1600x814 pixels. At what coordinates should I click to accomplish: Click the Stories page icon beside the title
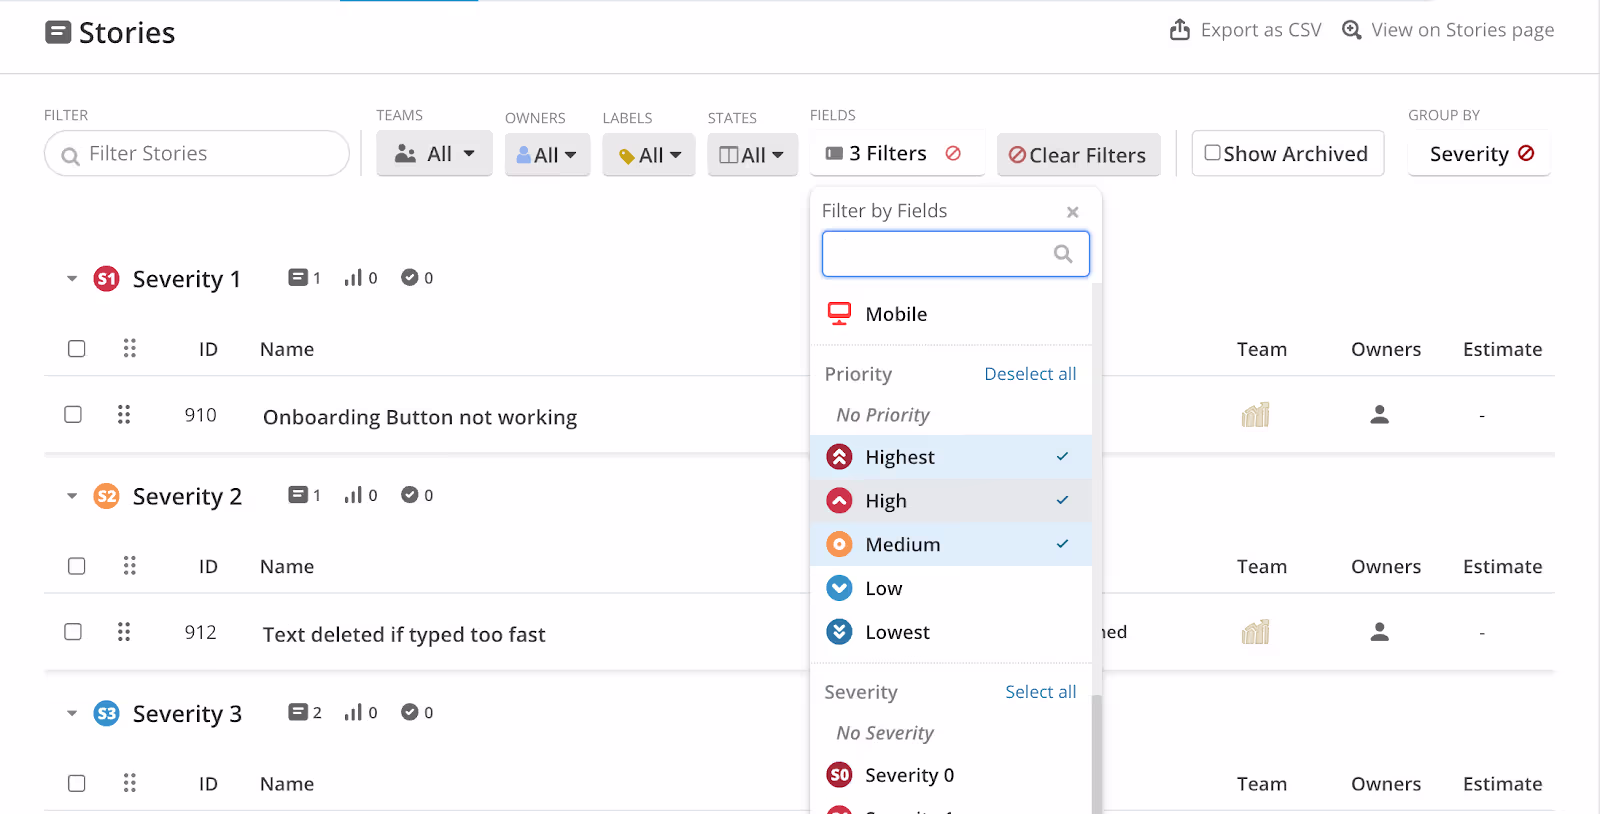58,33
